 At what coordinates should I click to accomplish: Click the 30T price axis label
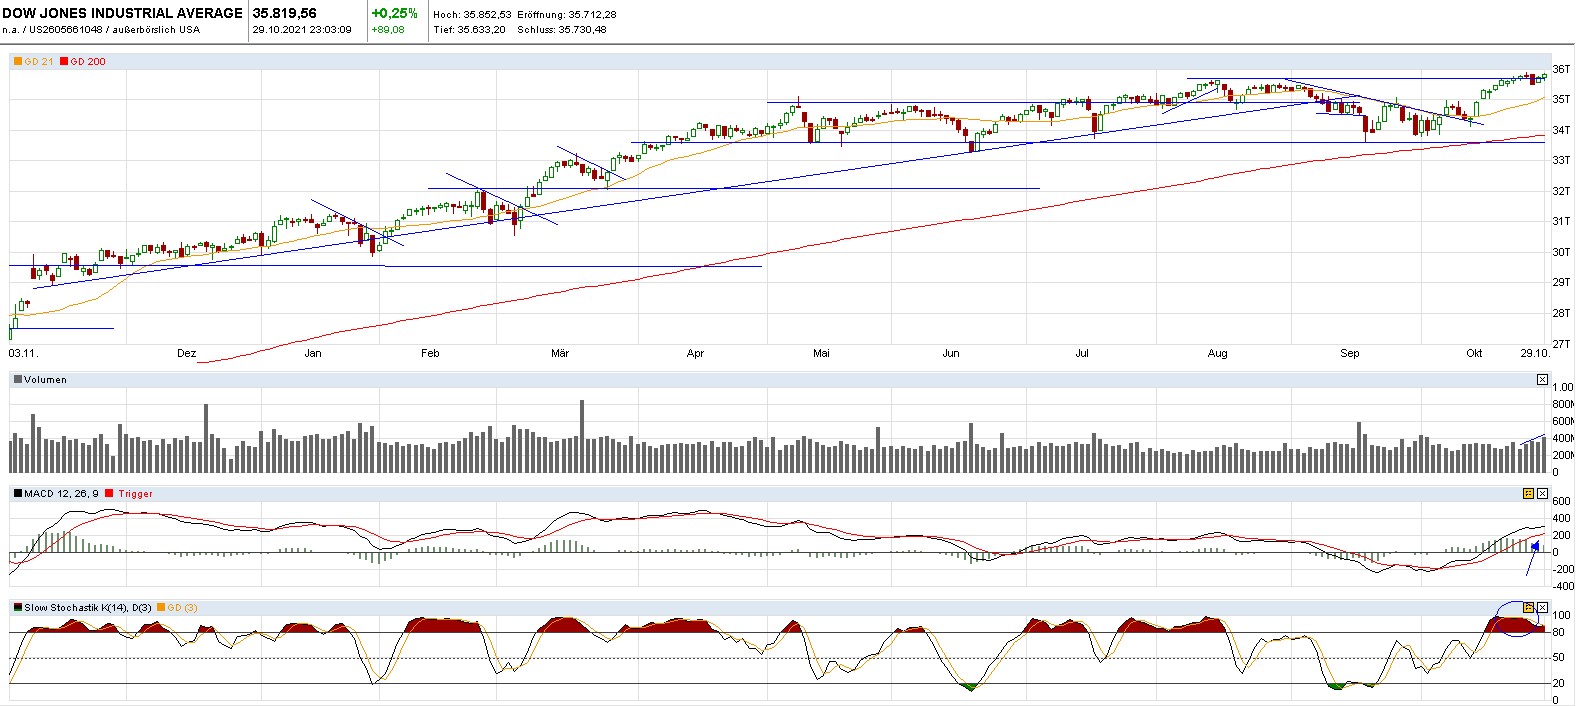point(1561,253)
